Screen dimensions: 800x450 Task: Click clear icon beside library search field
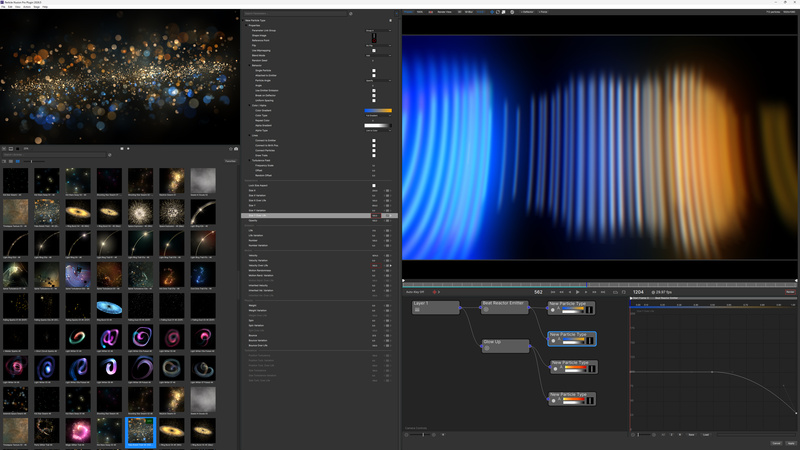109,155
